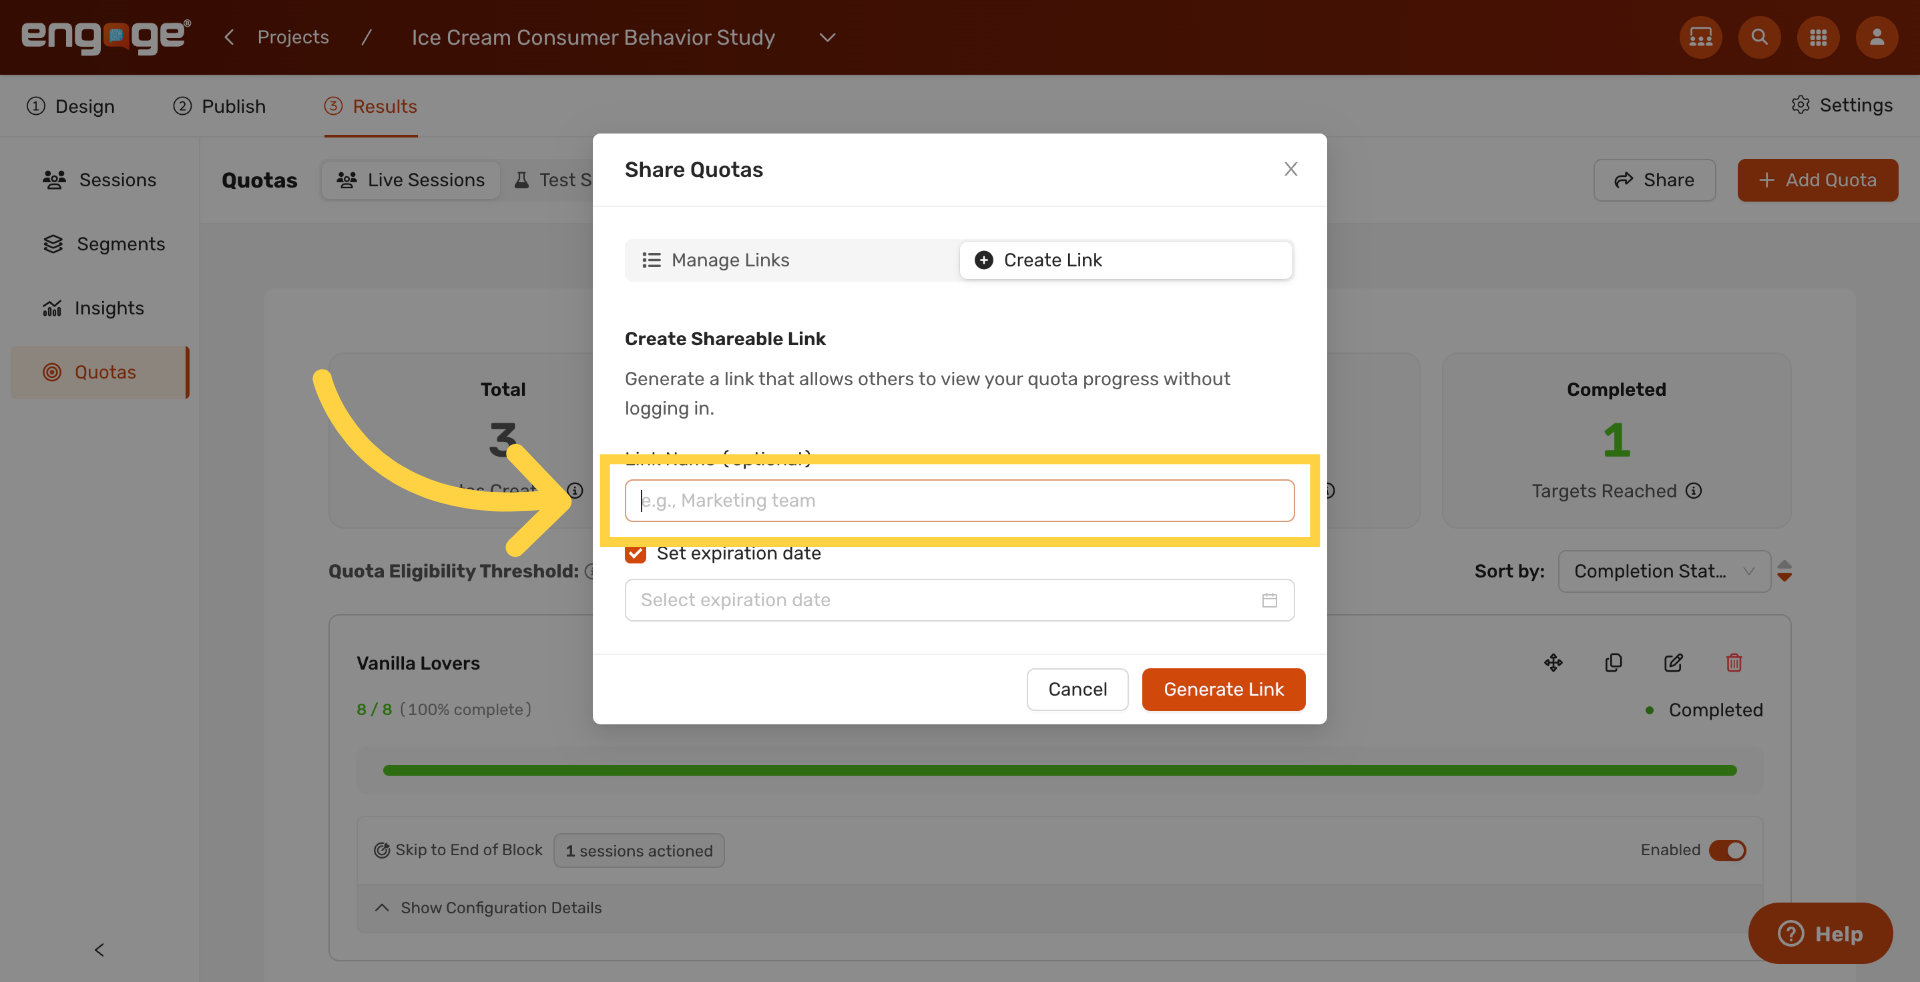Open the expiration date picker field
The height and width of the screenshot is (982, 1920).
pyautogui.click(x=960, y=600)
